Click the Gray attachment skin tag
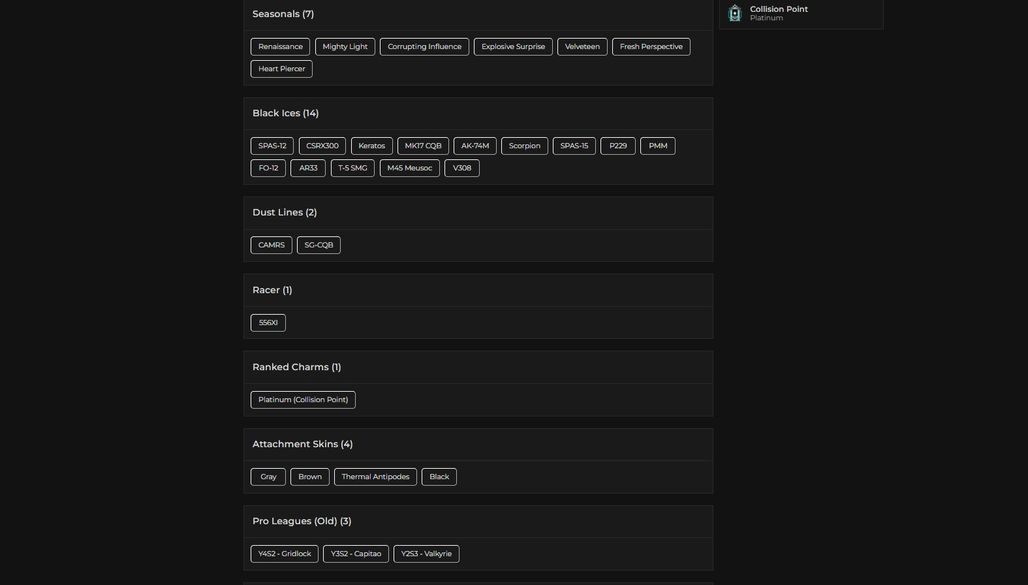The image size is (1028, 585). pyautogui.click(x=268, y=477)
